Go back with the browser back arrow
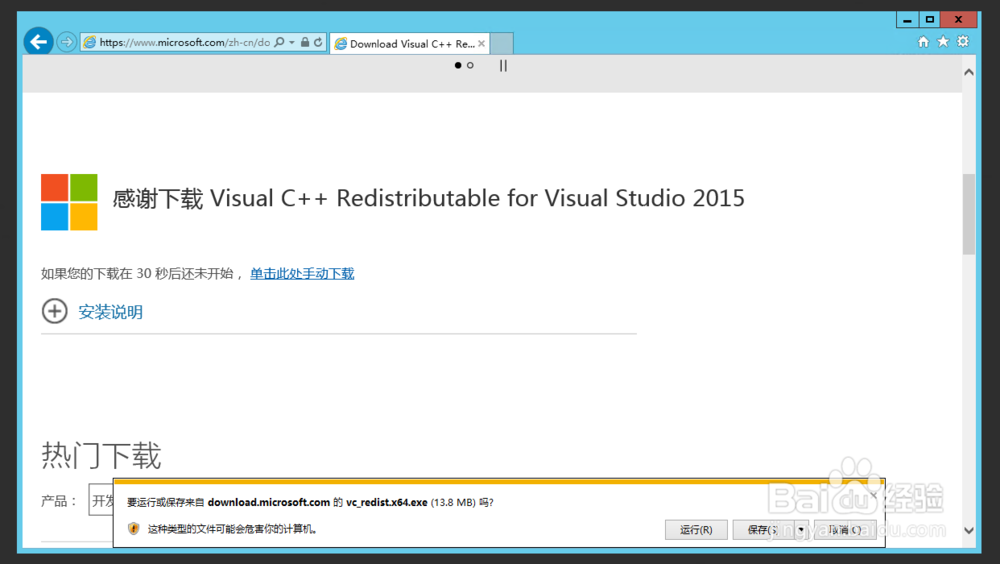The image size is (1000, 564). (x=38, y=42)
